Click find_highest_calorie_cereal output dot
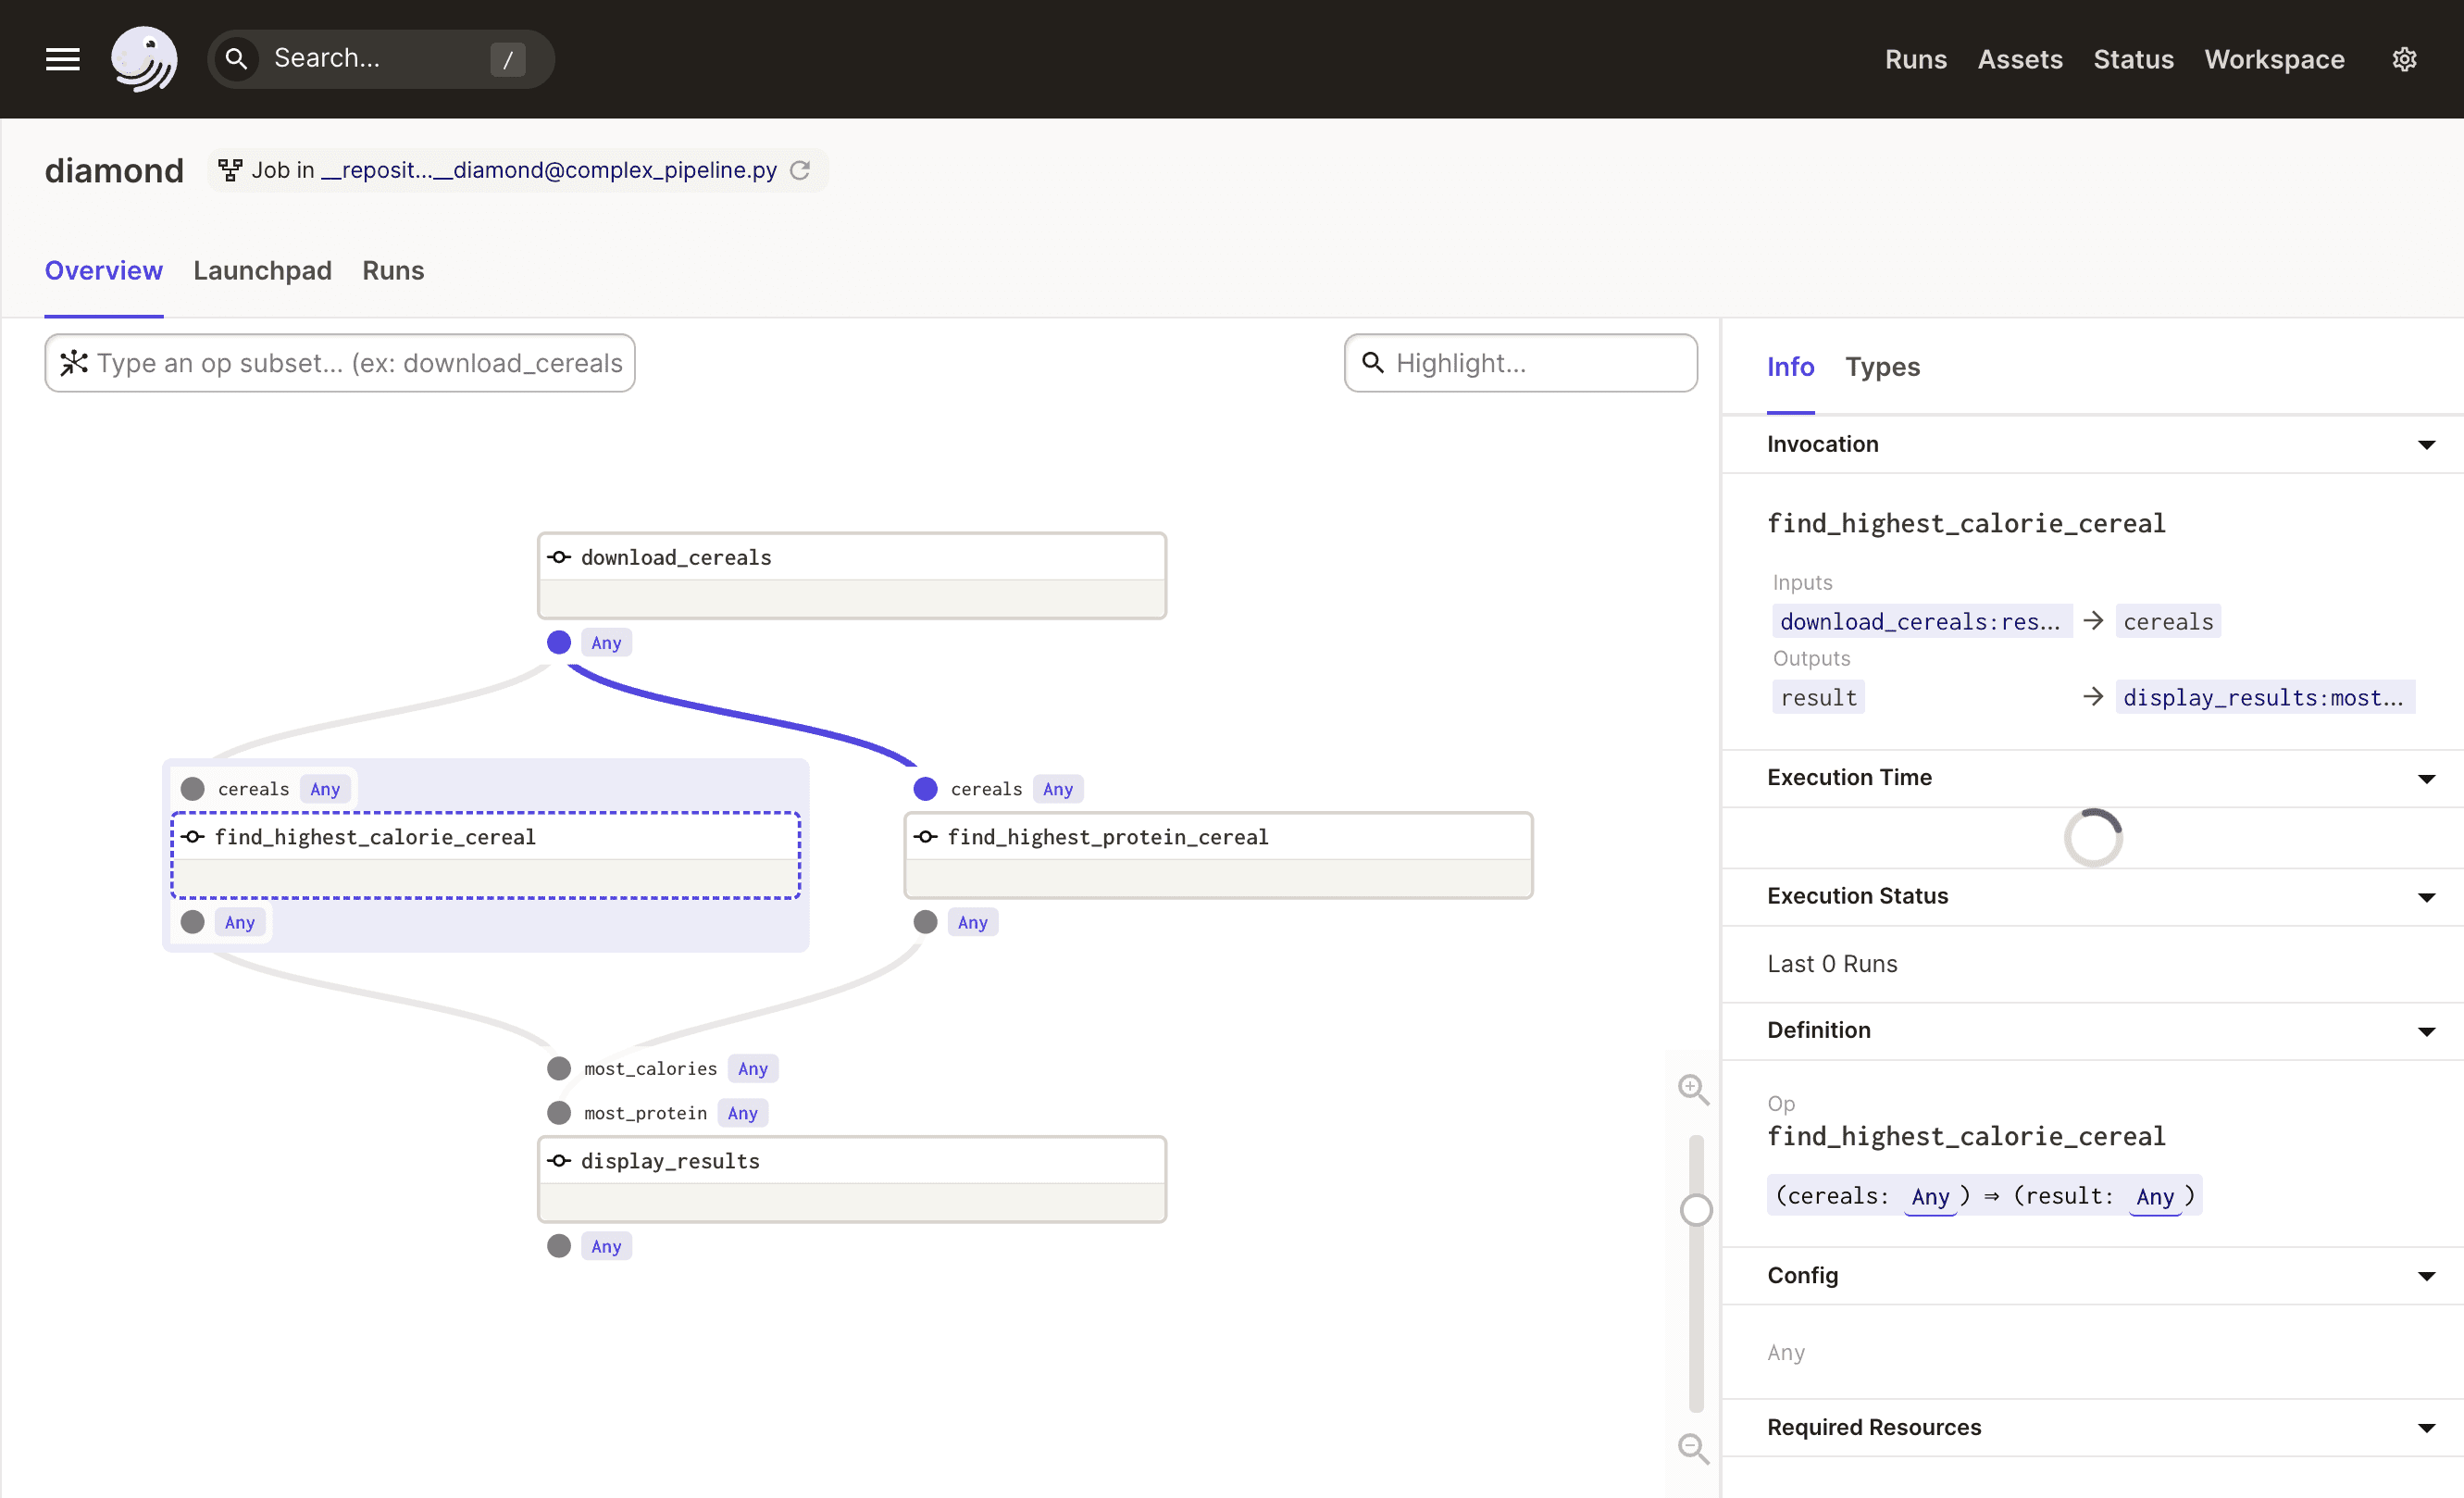The width and height of the screenshot is (2464, 1498). coord(193,922)
